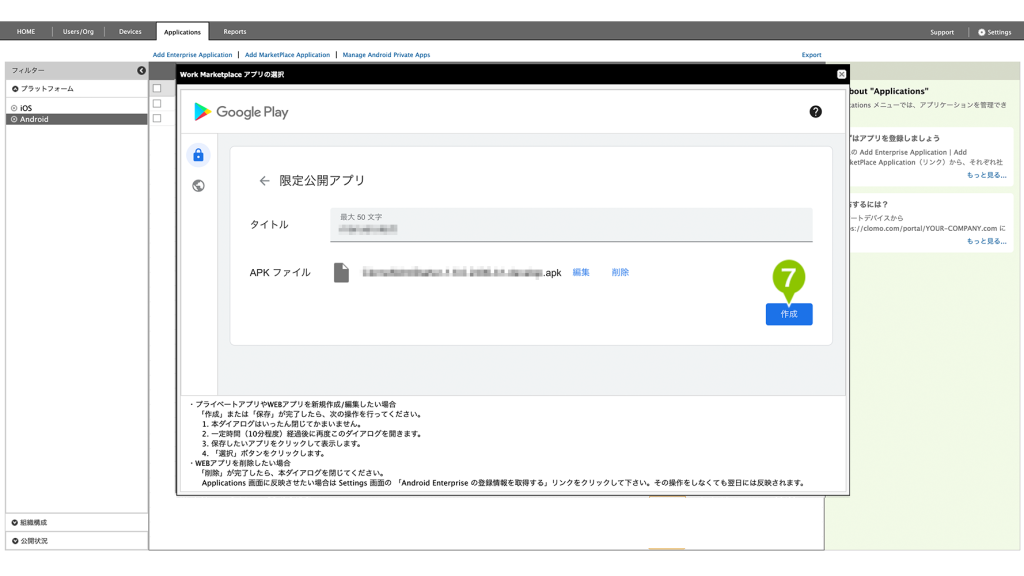Go back with the 限定公開アプリ arrow
Screen dimensions: 1024x576
coord(264,181)
